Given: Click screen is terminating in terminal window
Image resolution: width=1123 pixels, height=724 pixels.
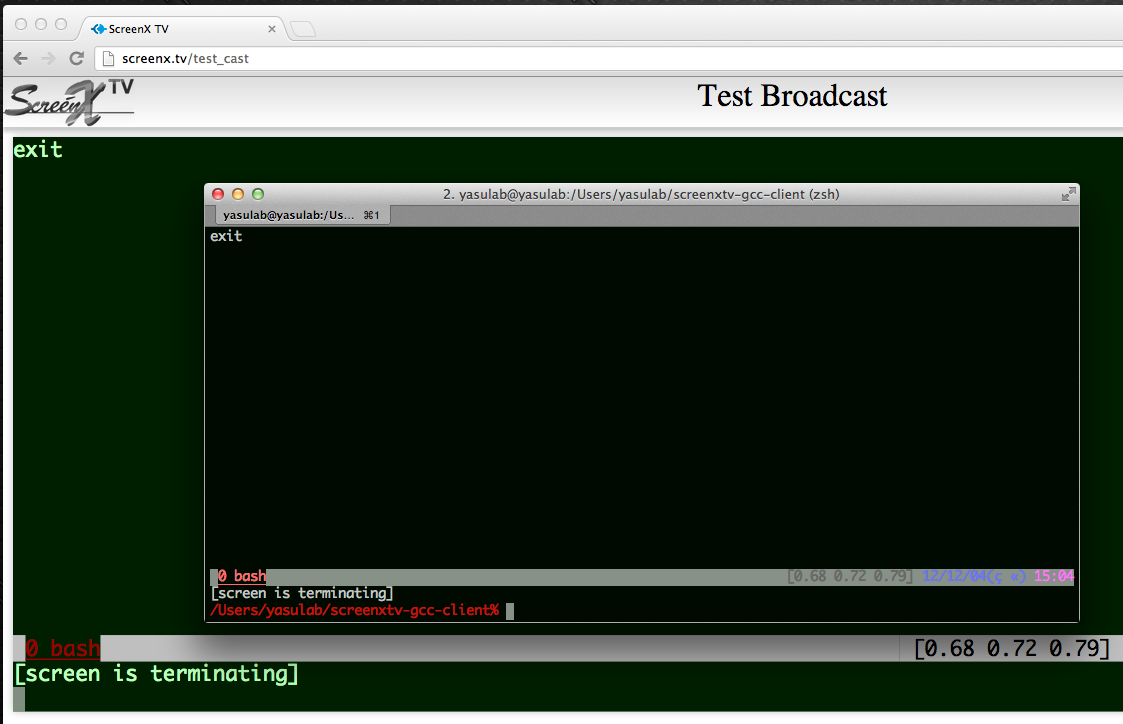Looking at the screenshot, I should pyautogui.click(x=302, y=593).
